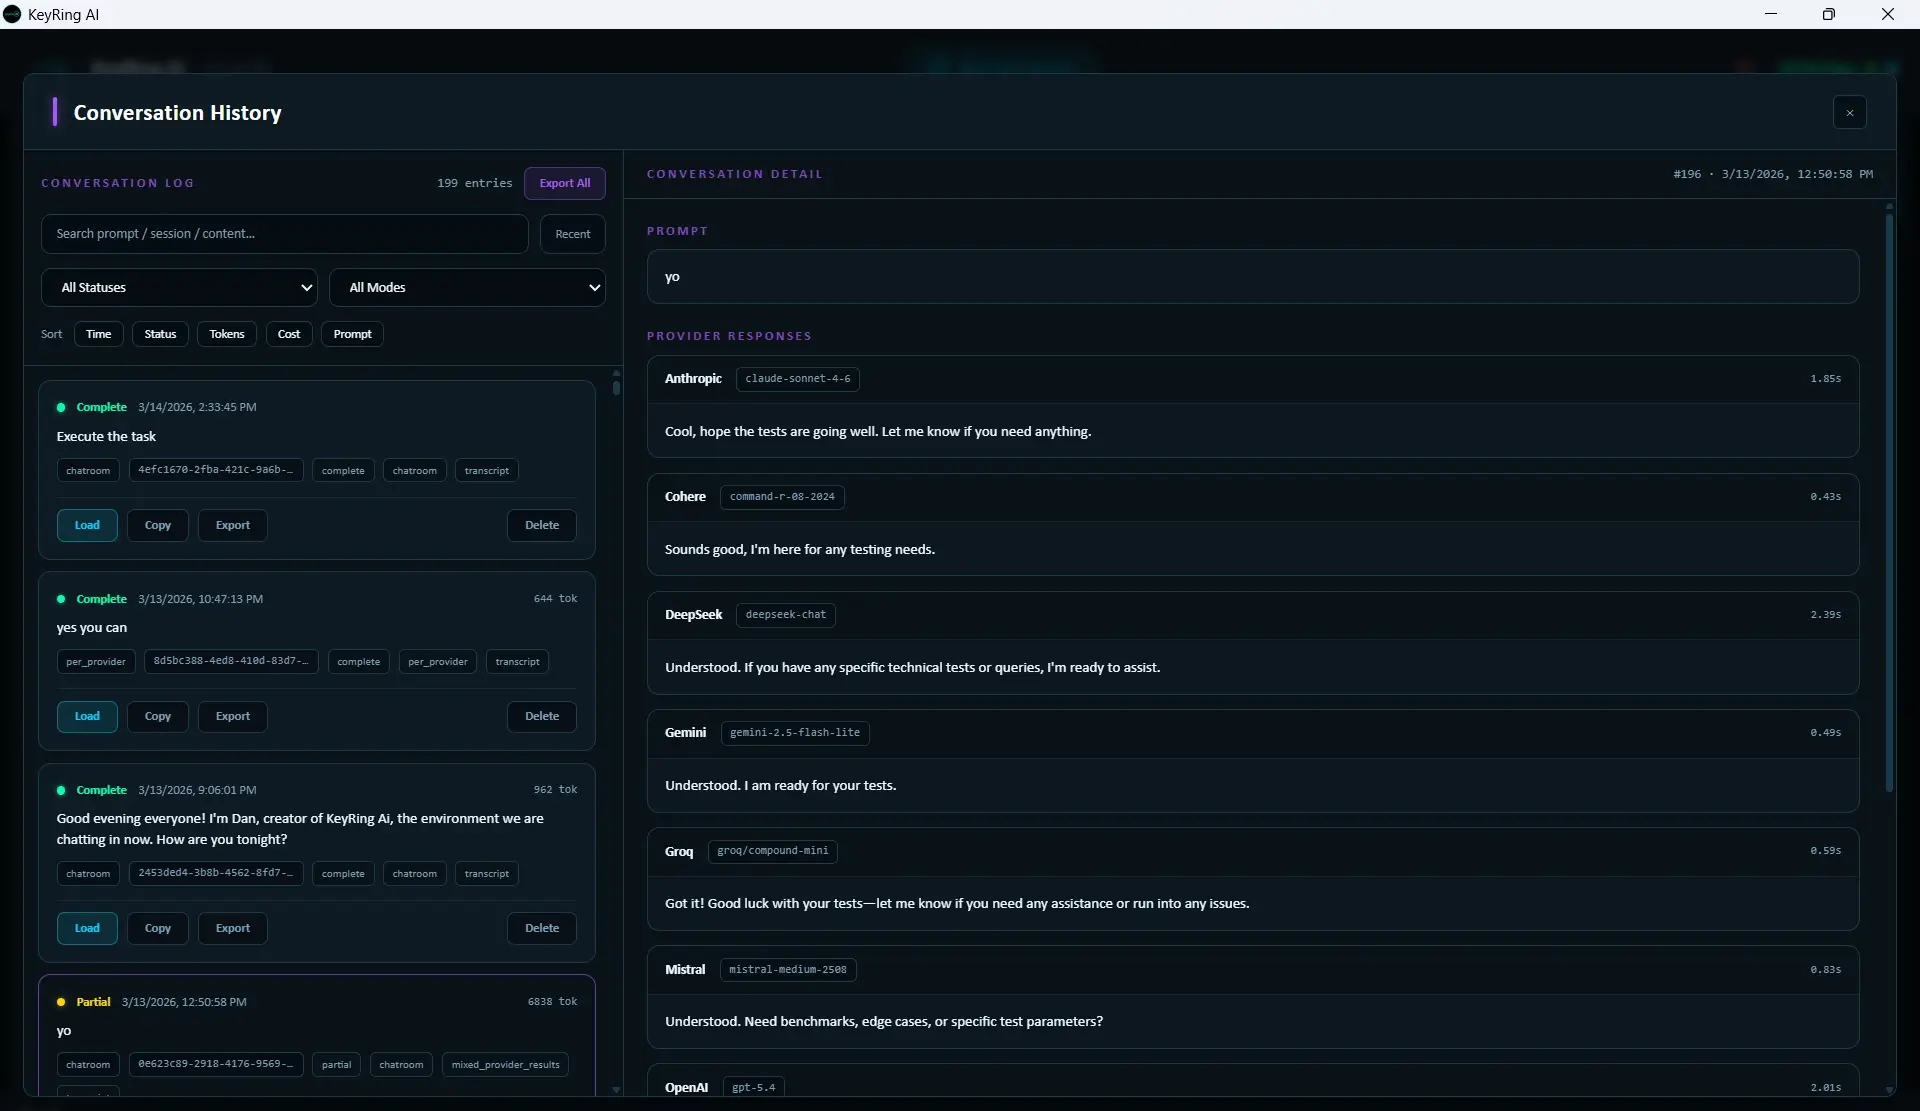Load the 'Execute the task' conversation
1920x1111 pixels.
(87, 525)
